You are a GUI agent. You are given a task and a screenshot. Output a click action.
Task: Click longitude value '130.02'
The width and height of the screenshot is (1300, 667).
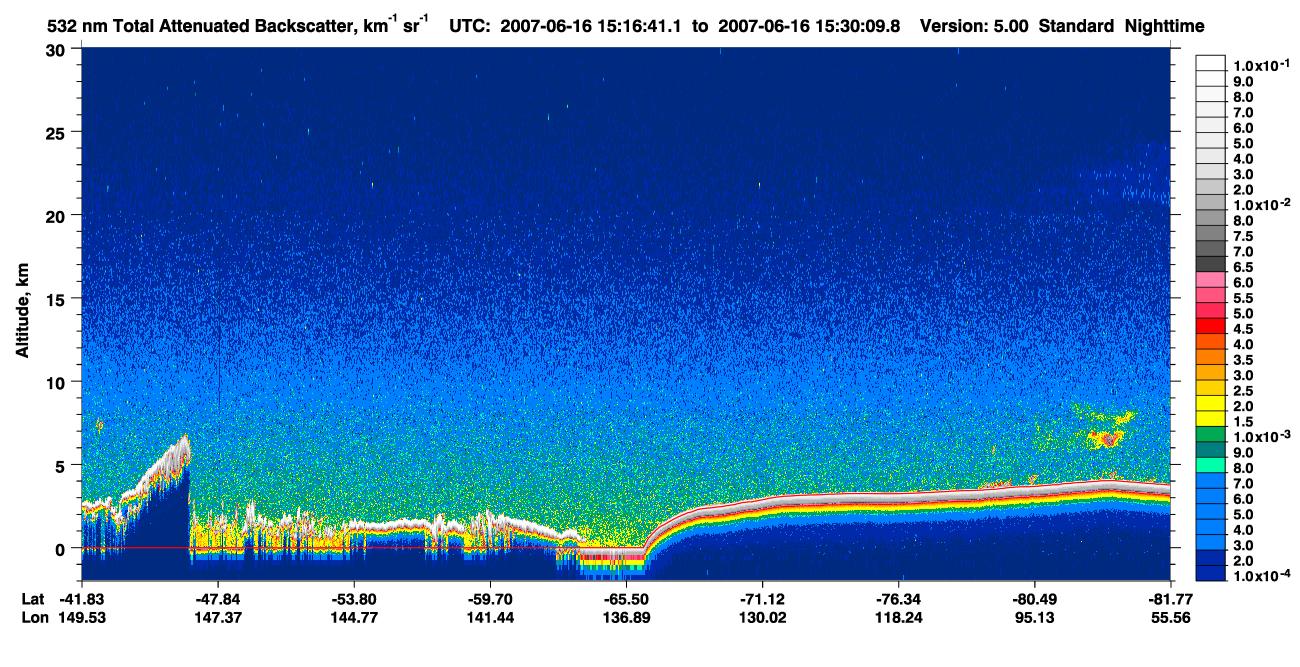click(762, 617)
